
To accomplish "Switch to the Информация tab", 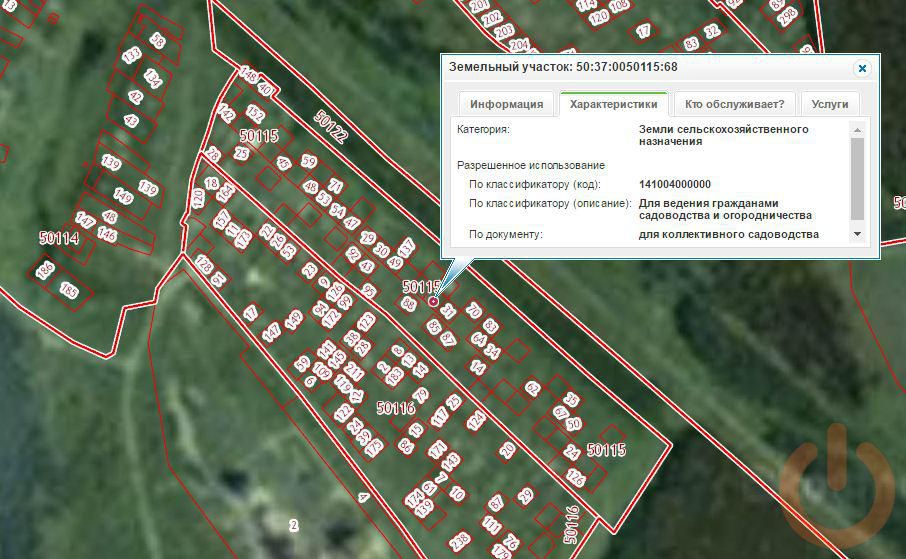I will coord(507,104).
